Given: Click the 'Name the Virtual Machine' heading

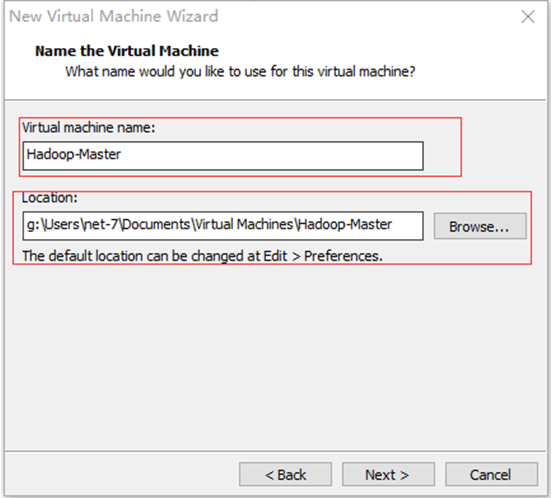Looking at the screenshot, I should [127, 51].
